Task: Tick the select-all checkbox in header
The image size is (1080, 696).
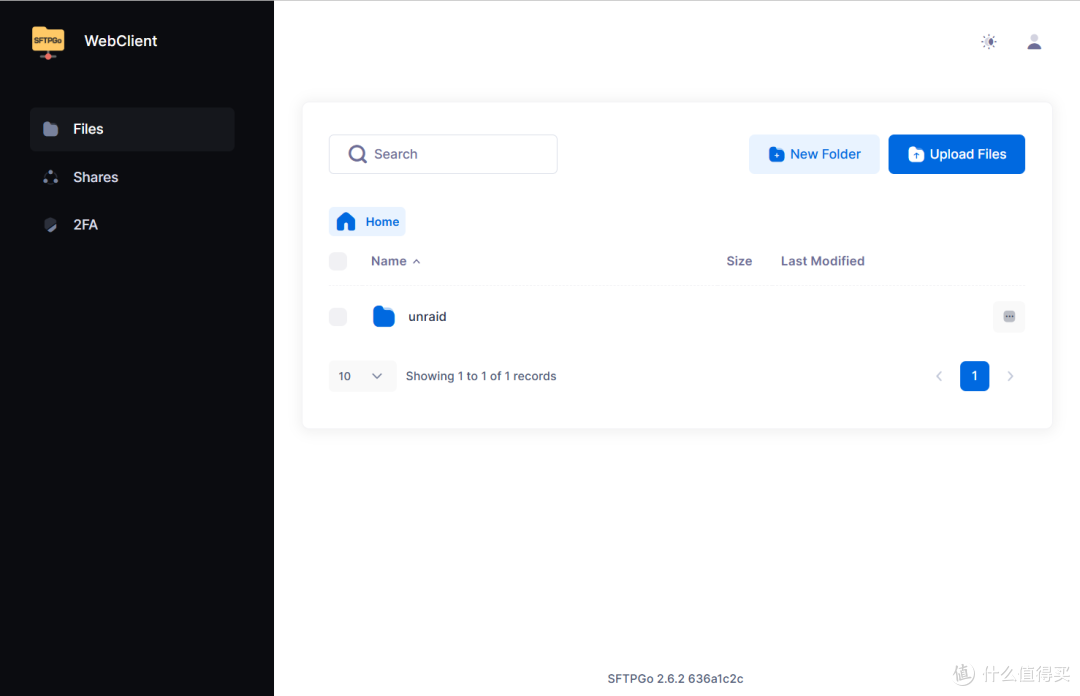Action: point(338,261)
